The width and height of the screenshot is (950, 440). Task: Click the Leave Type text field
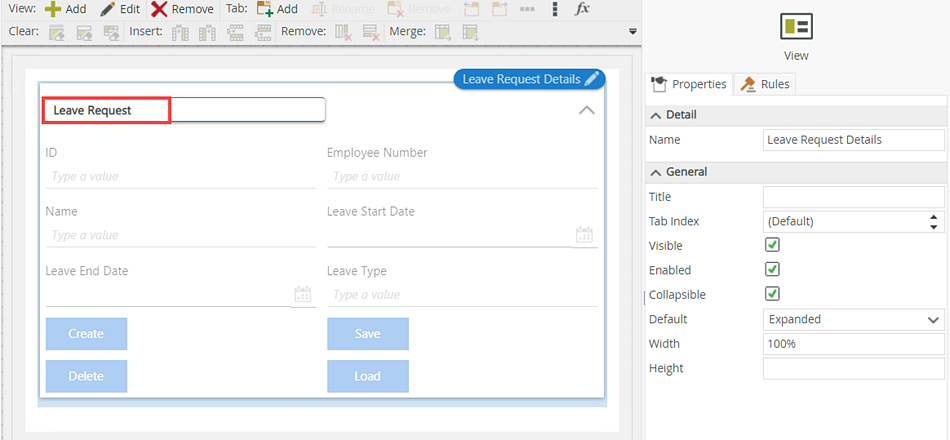tap(462, 295)
